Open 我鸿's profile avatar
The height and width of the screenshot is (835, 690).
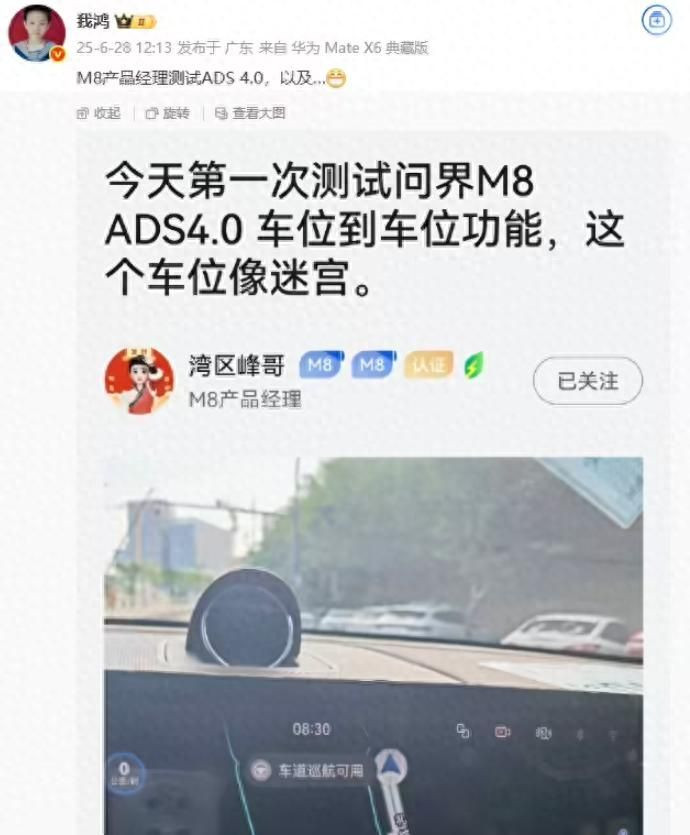coord(37,33)
